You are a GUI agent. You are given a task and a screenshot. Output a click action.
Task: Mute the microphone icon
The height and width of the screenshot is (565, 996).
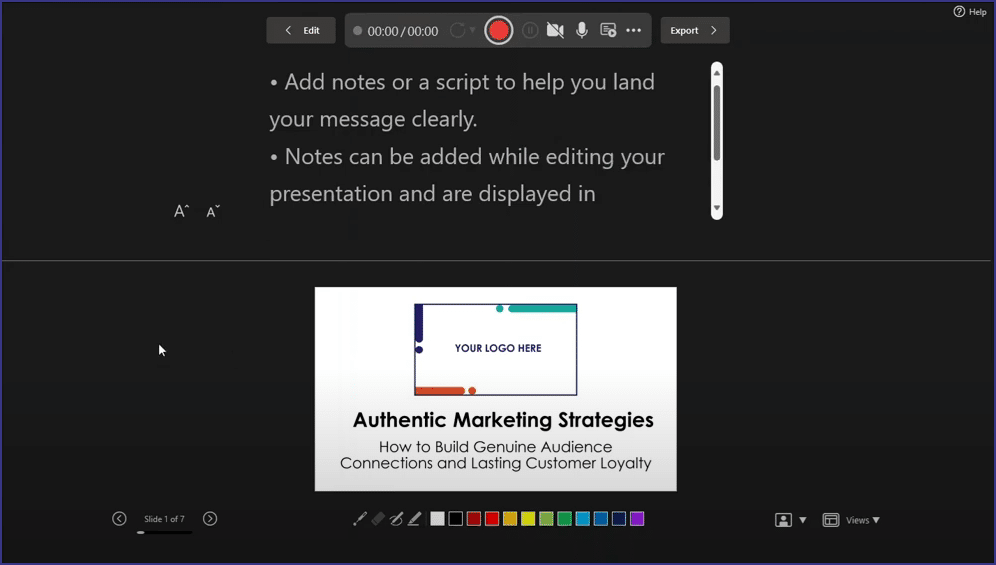coord(582,31)
